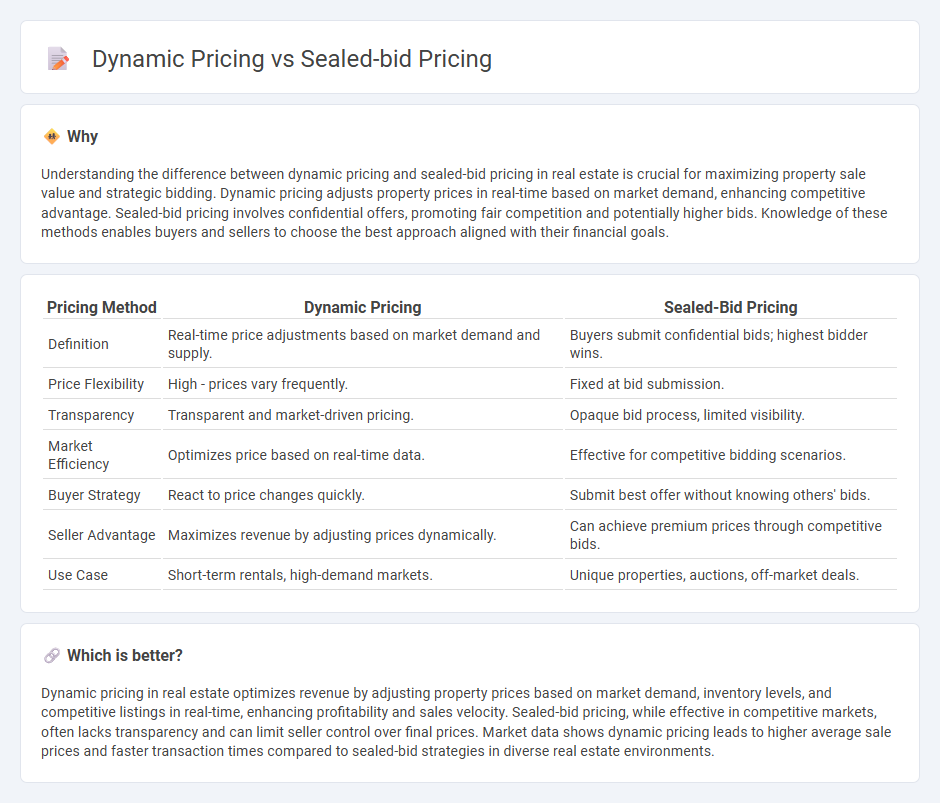The height and width of the screenshot is (803, 940).
Task: Click the orange diamond icon next to Why
Action: tap(52, 137)
